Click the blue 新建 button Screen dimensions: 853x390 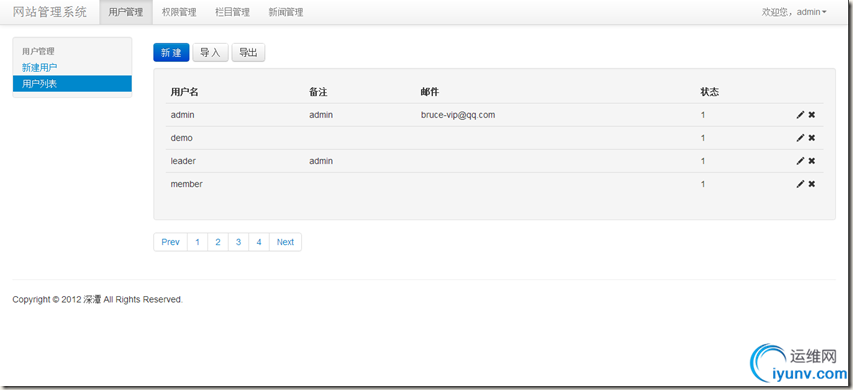pyautogui.click(x=171, y=53)
